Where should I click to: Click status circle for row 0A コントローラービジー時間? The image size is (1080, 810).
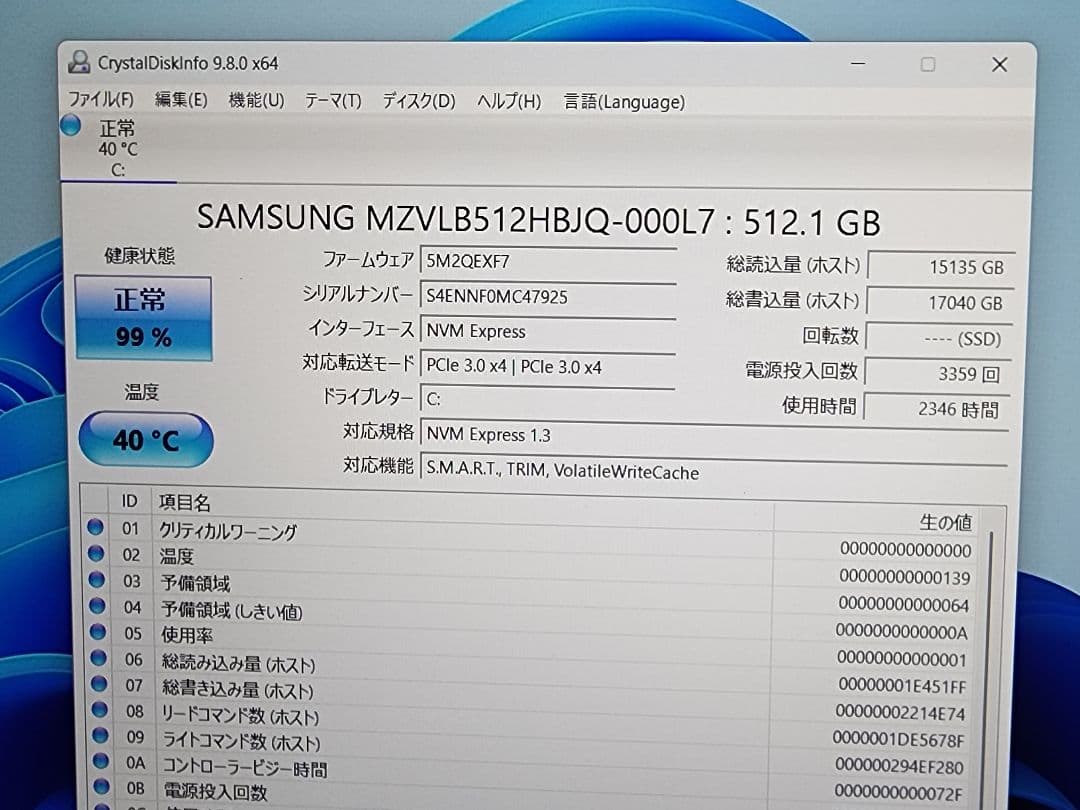[101, 761]
